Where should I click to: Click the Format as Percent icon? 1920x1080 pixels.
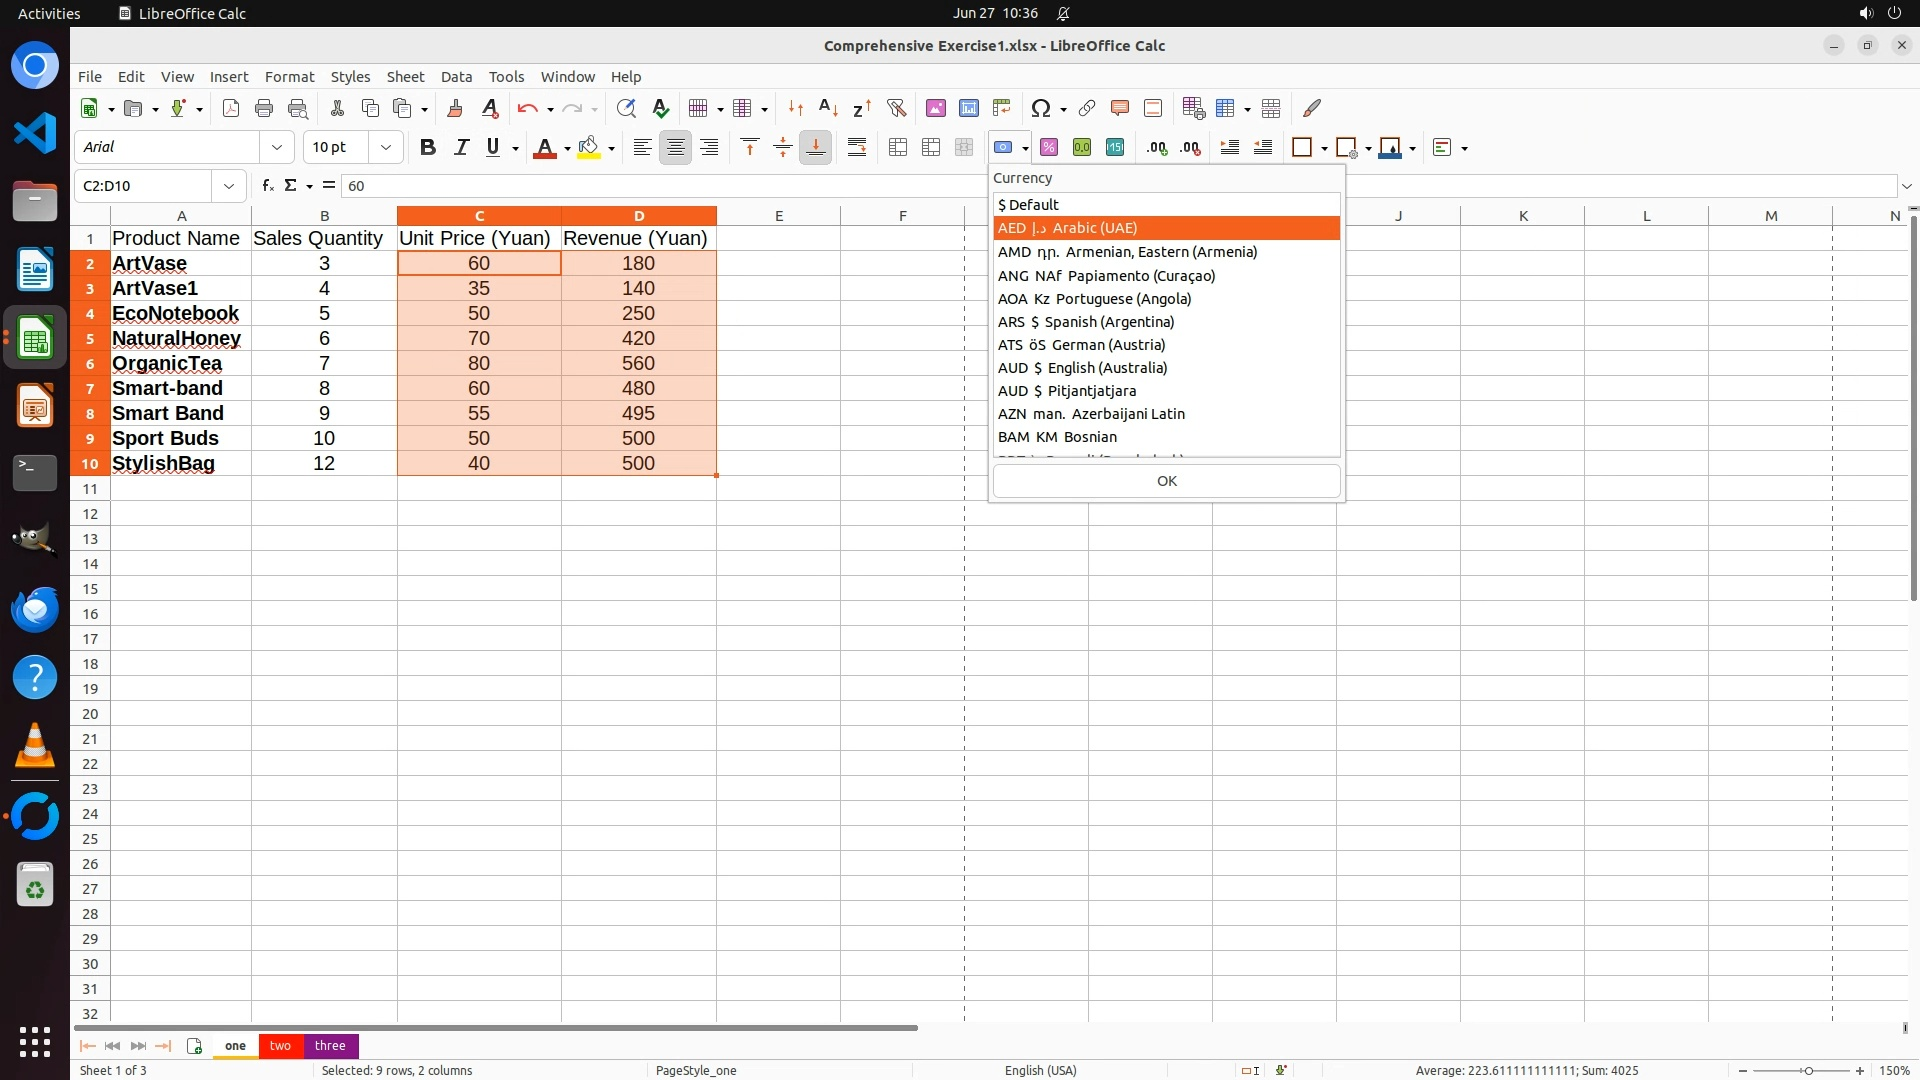tap(1049, 148)
